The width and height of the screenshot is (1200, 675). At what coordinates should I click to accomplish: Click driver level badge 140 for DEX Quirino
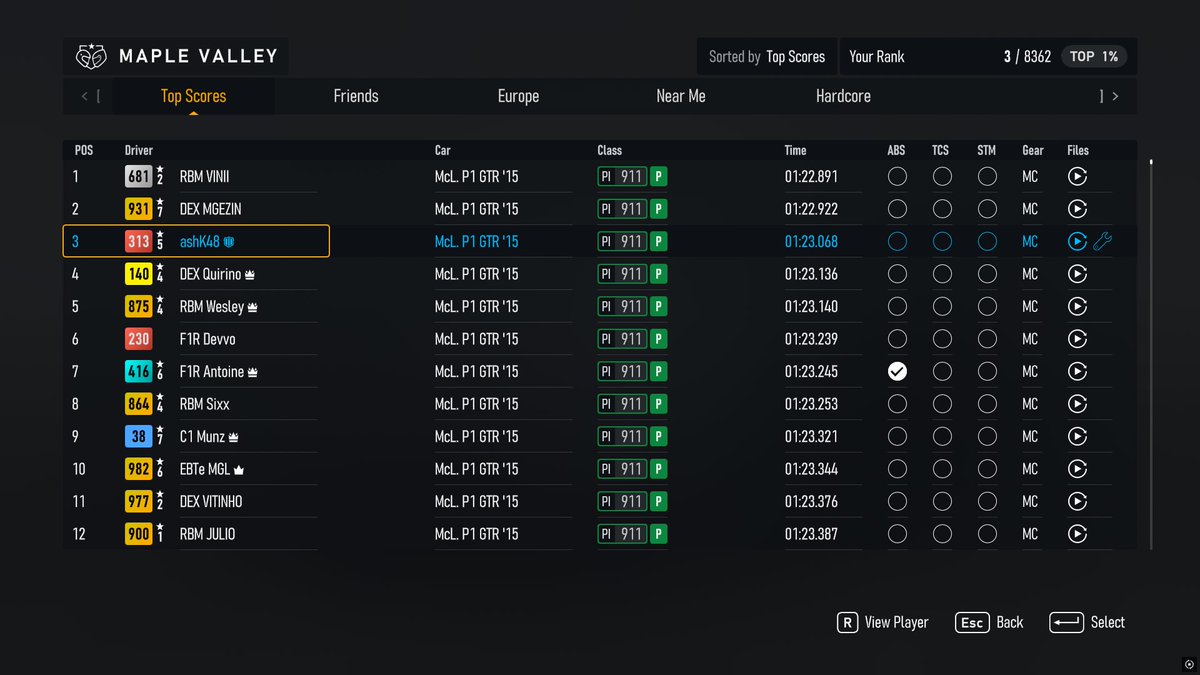[x=138, y=274]
